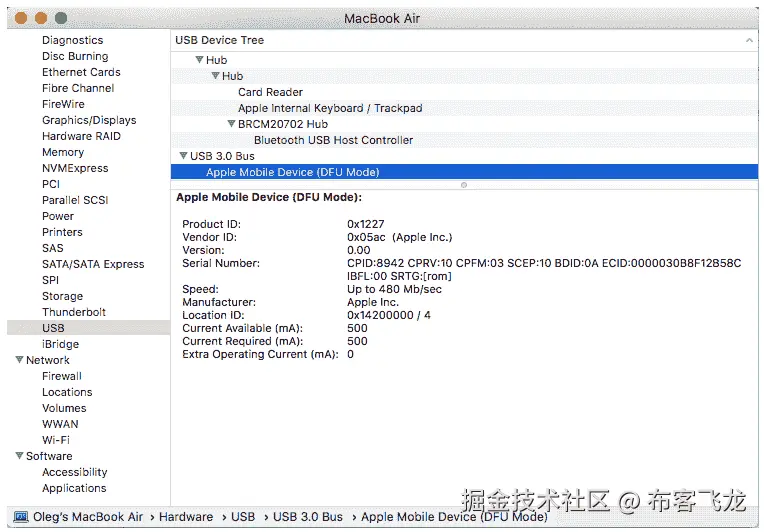Select Card Reader in the device tree
Image resolution: width=764 pixels, height=532 pixels.
pos(464,92)
